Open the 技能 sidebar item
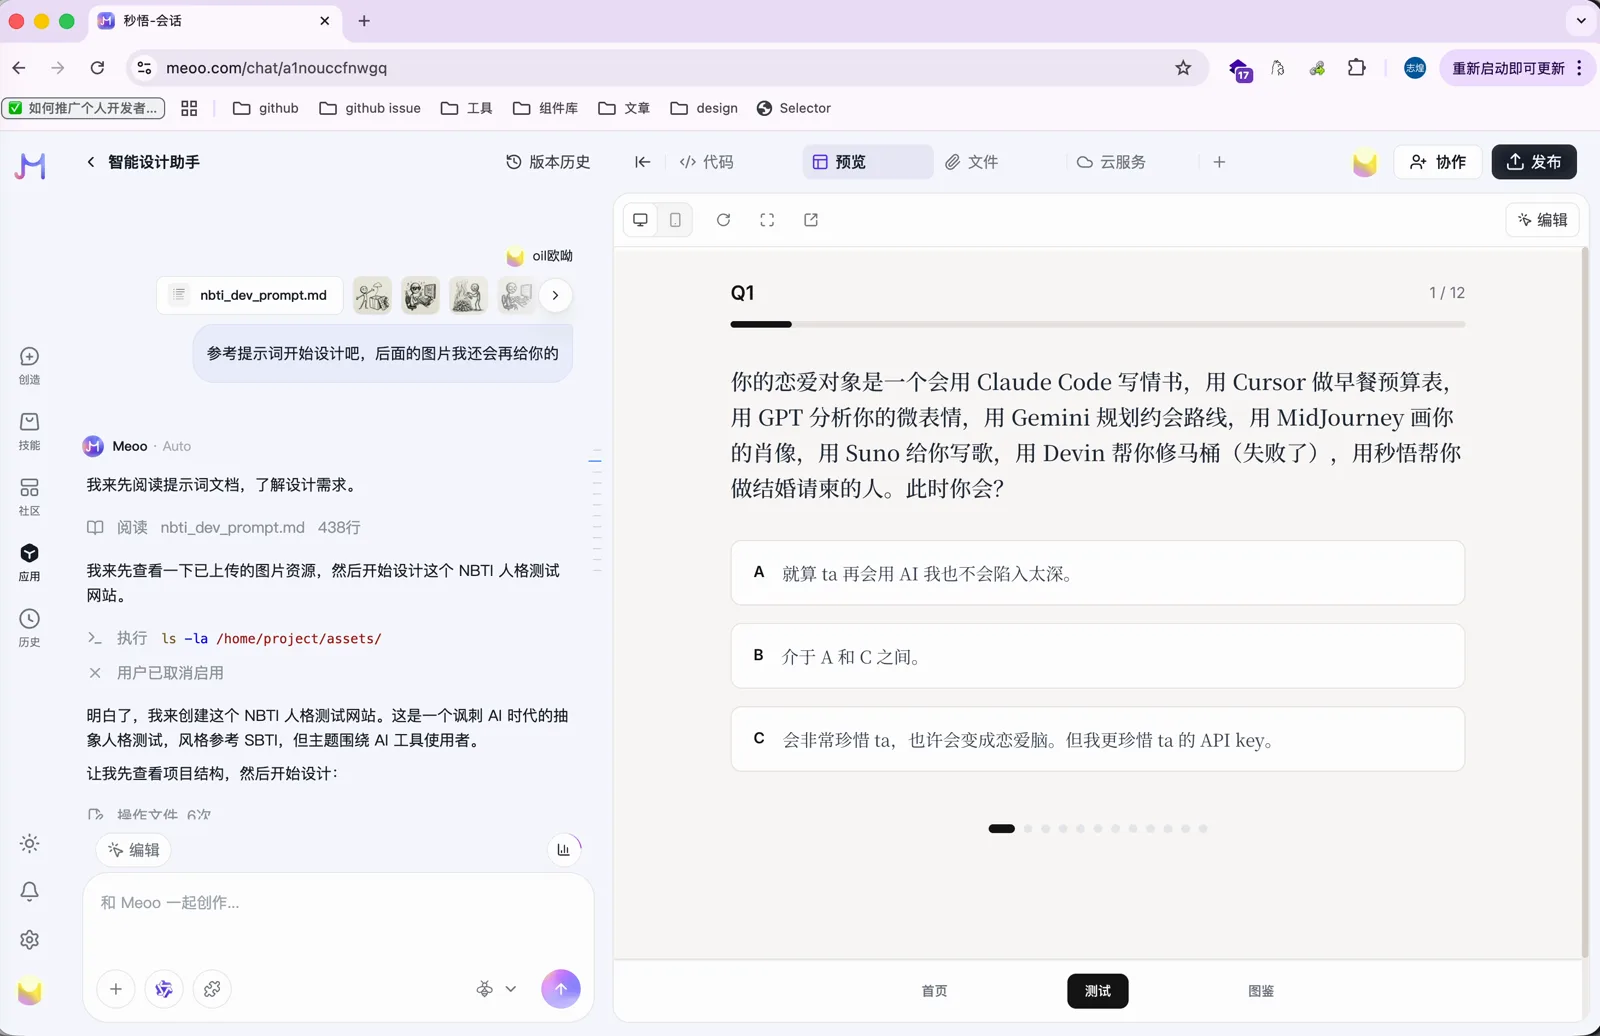 pos(30,431)
